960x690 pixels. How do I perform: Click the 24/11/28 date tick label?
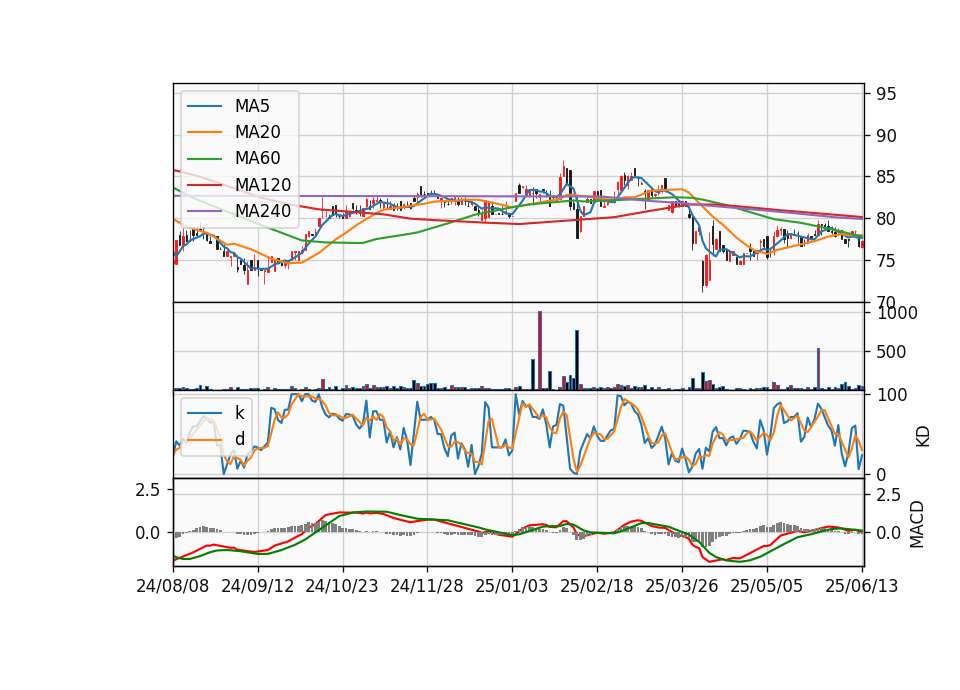(427, 586)
